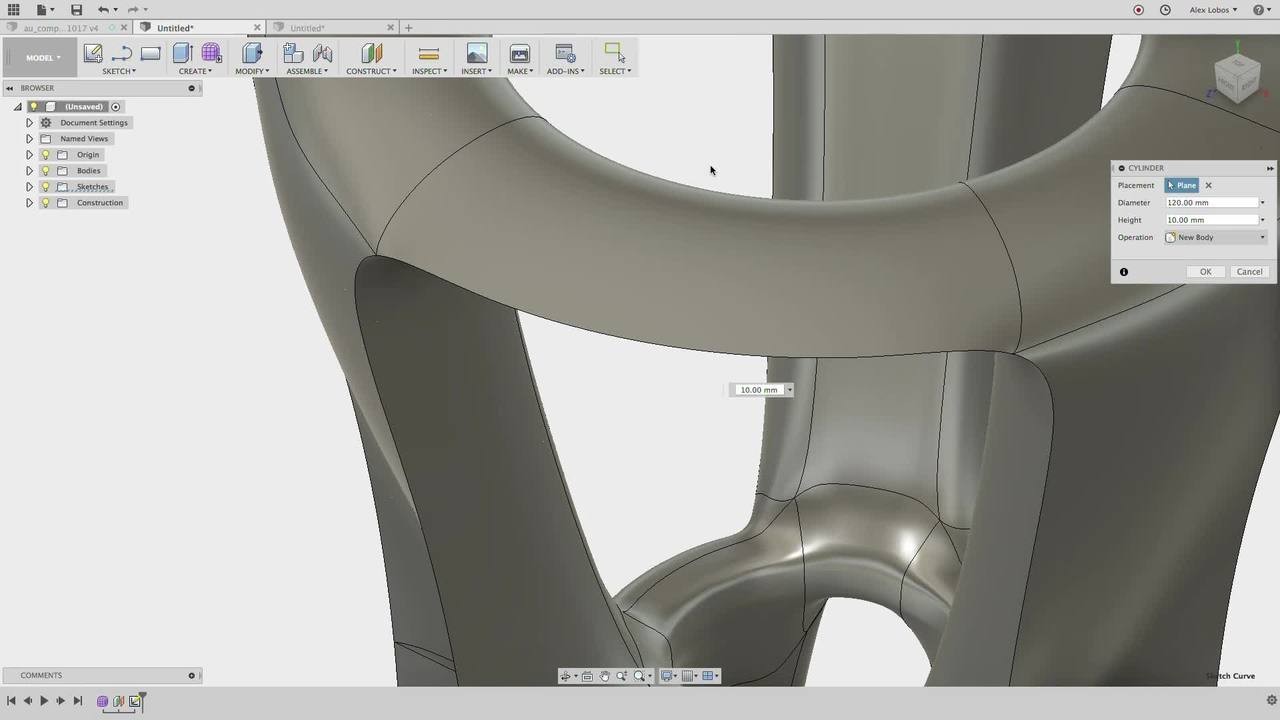Switch to the second Untitled* tab

(308, 28)
